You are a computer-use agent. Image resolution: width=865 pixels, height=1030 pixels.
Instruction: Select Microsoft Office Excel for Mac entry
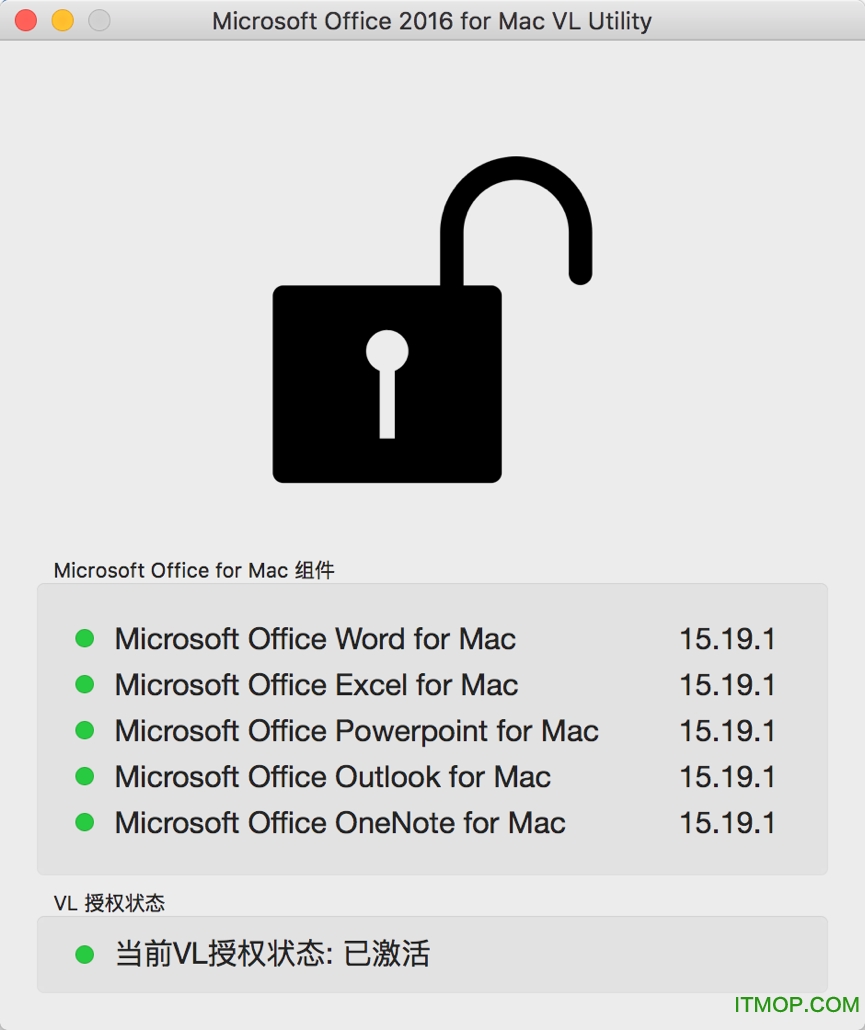(x=317, y=684)
